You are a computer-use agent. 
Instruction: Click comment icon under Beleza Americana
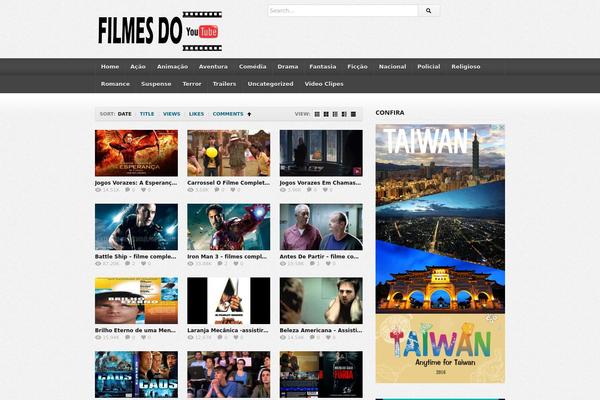(x=312, y=337)
